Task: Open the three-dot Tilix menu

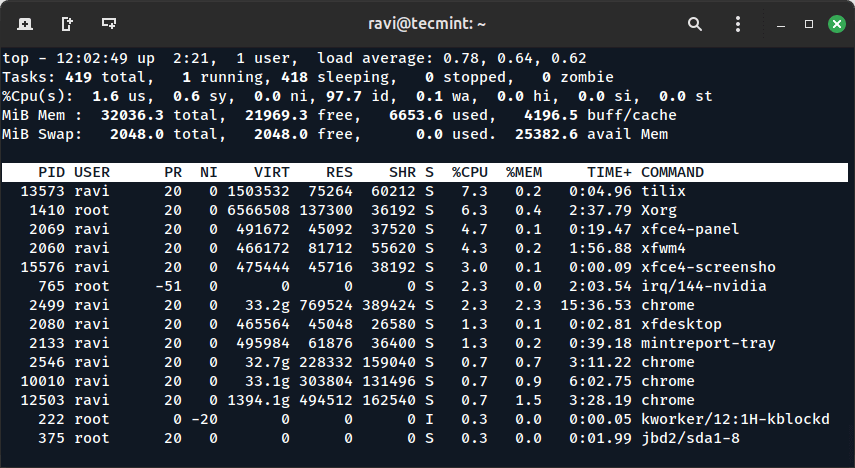Action: tap(736, 22)
